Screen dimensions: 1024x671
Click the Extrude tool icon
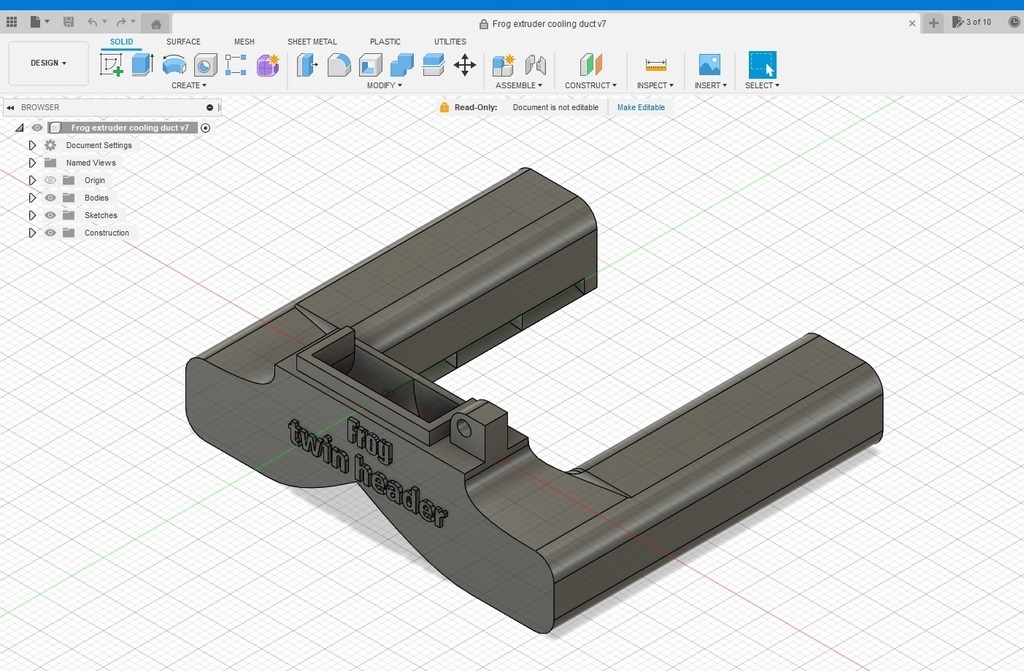point(143,65)
